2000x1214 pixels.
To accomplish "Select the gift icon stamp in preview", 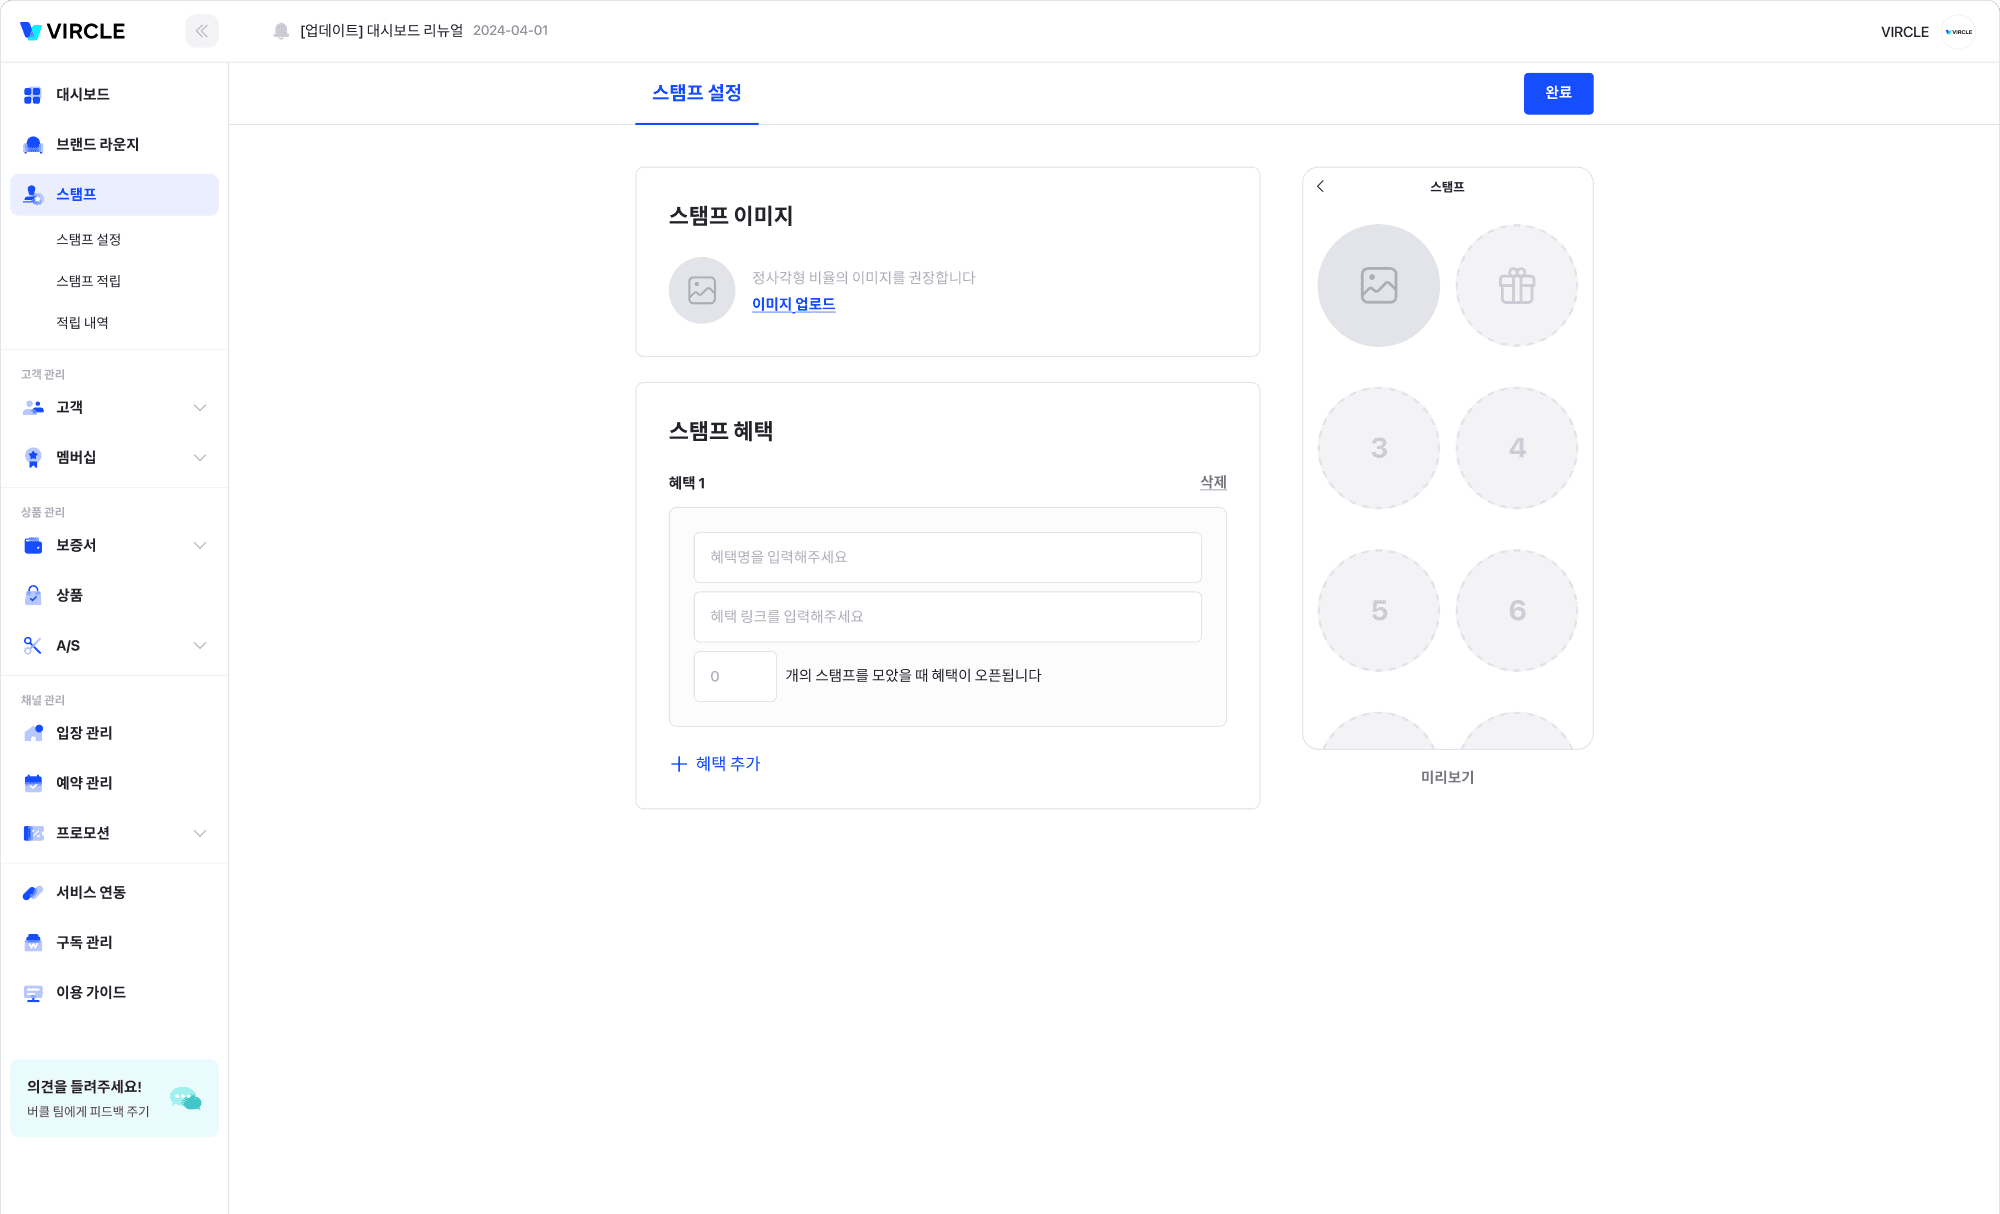I will 1516,286.
